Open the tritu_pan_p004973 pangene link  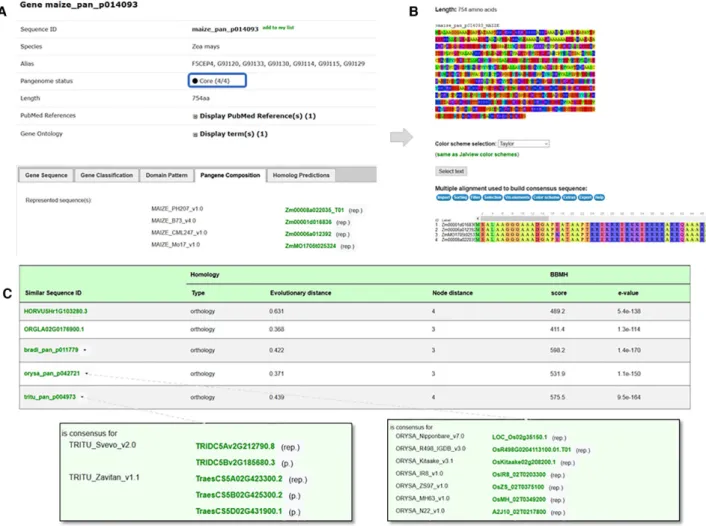(50, 397)
